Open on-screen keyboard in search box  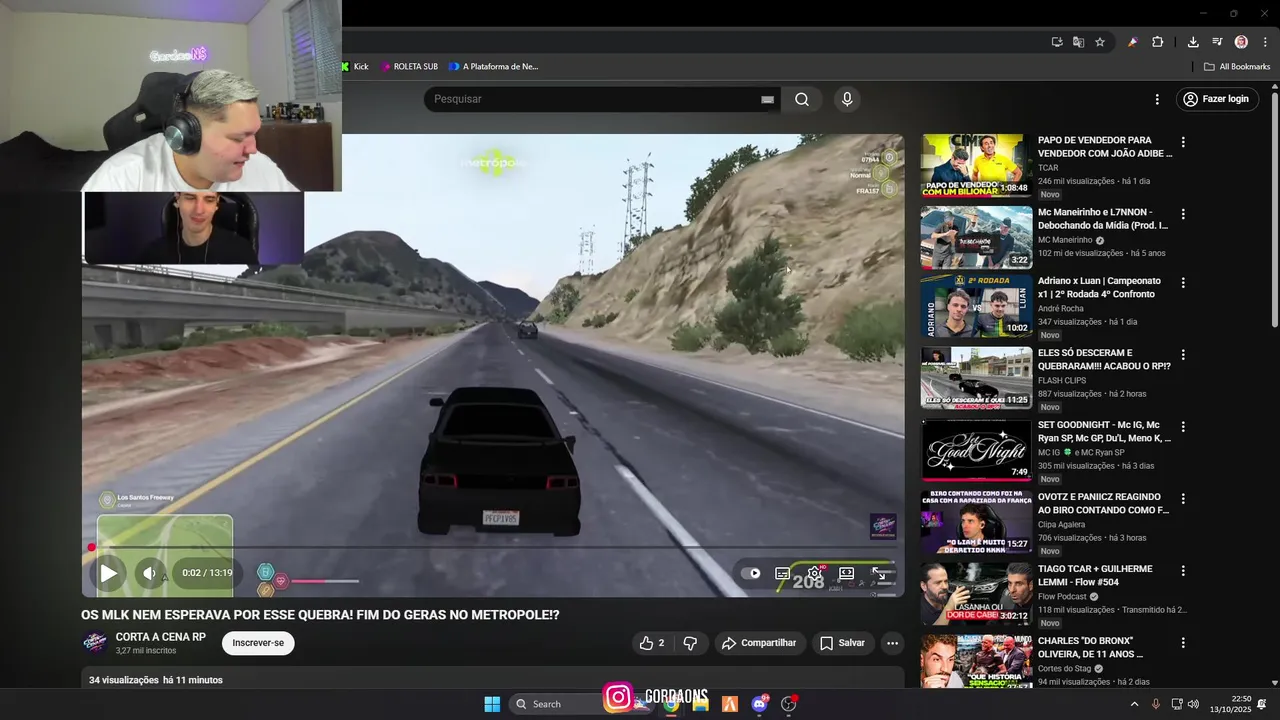pyautogui.click(x=767, y=99)
